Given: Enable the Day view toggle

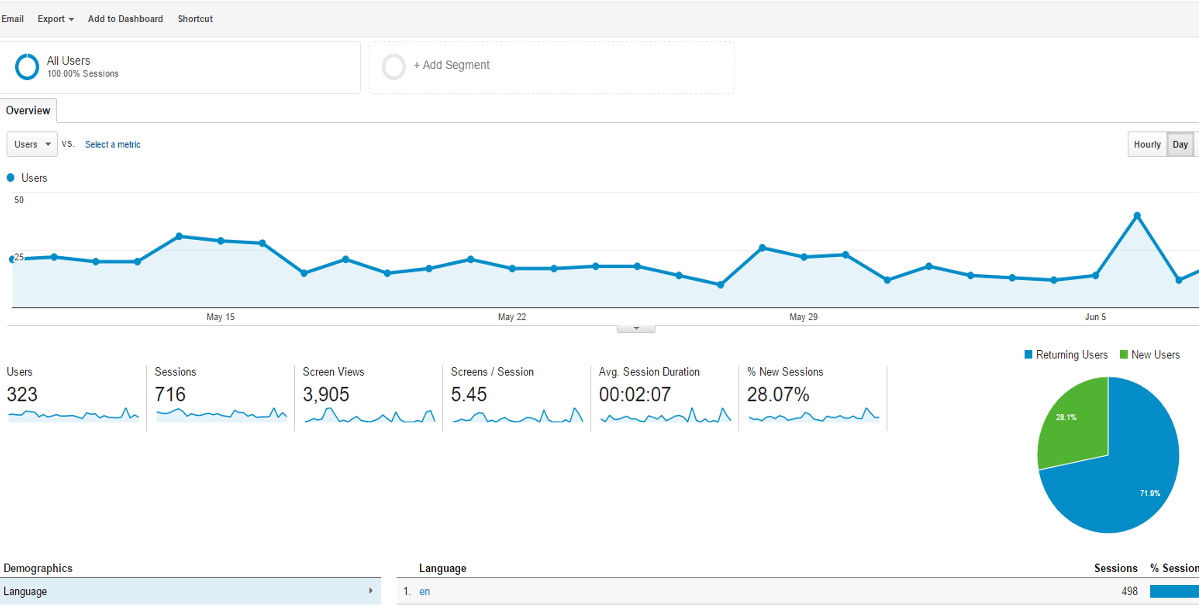Looking at the screenshot, I should tap(1180, 144).
